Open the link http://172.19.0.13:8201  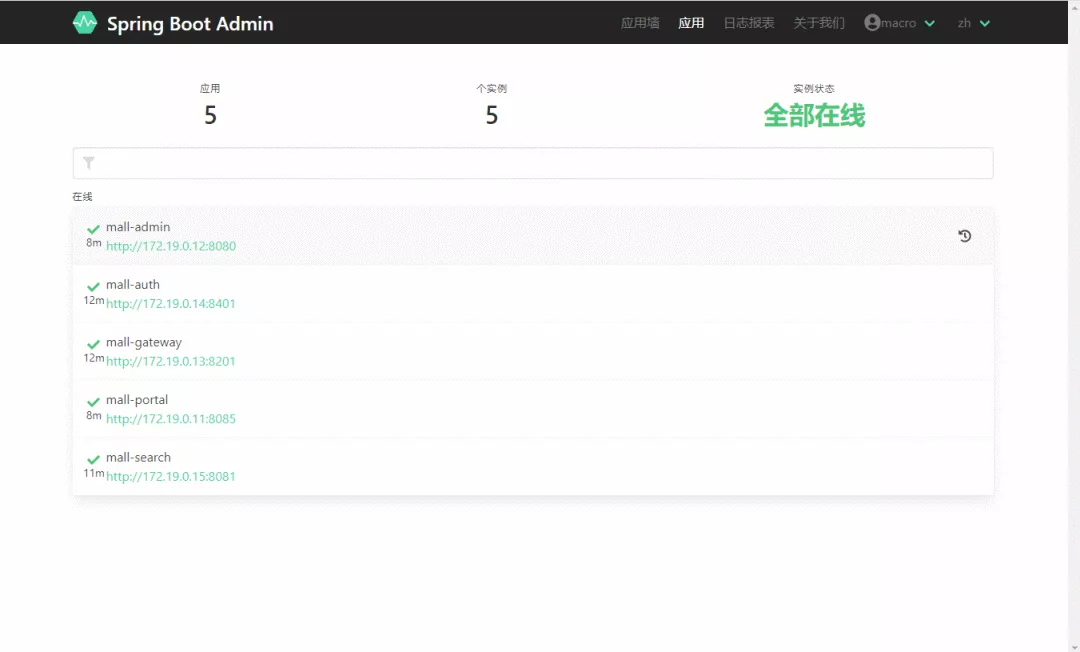[171, 361]
